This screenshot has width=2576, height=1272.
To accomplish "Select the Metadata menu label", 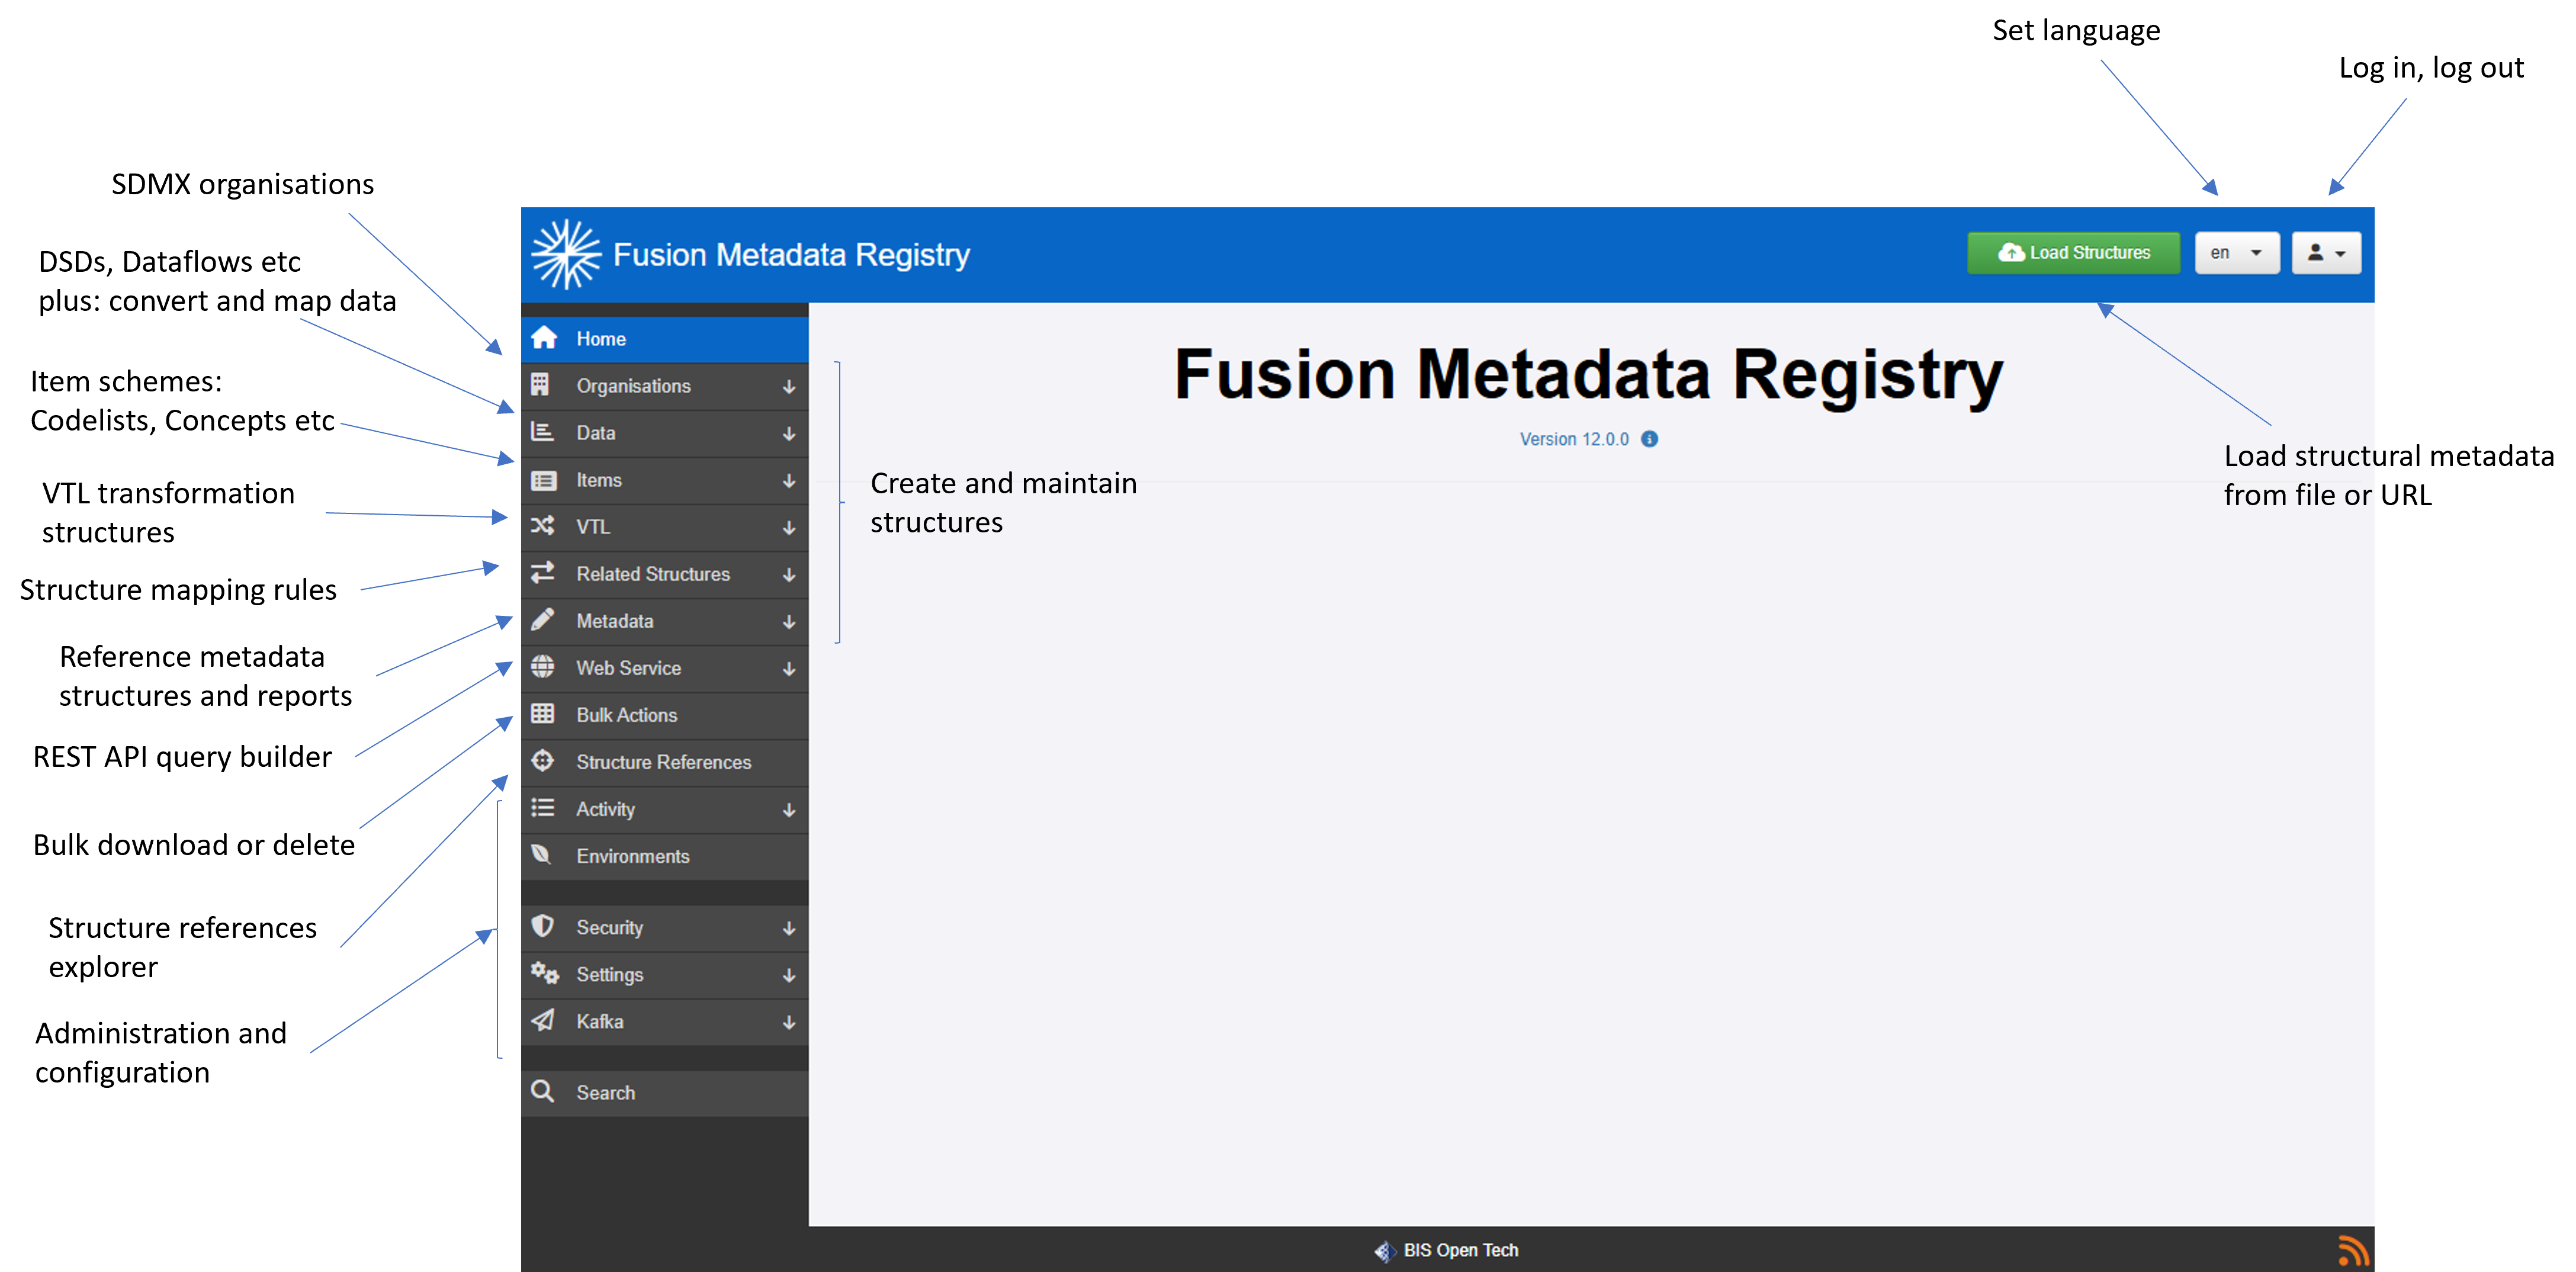I will click(x=614, y=621).
